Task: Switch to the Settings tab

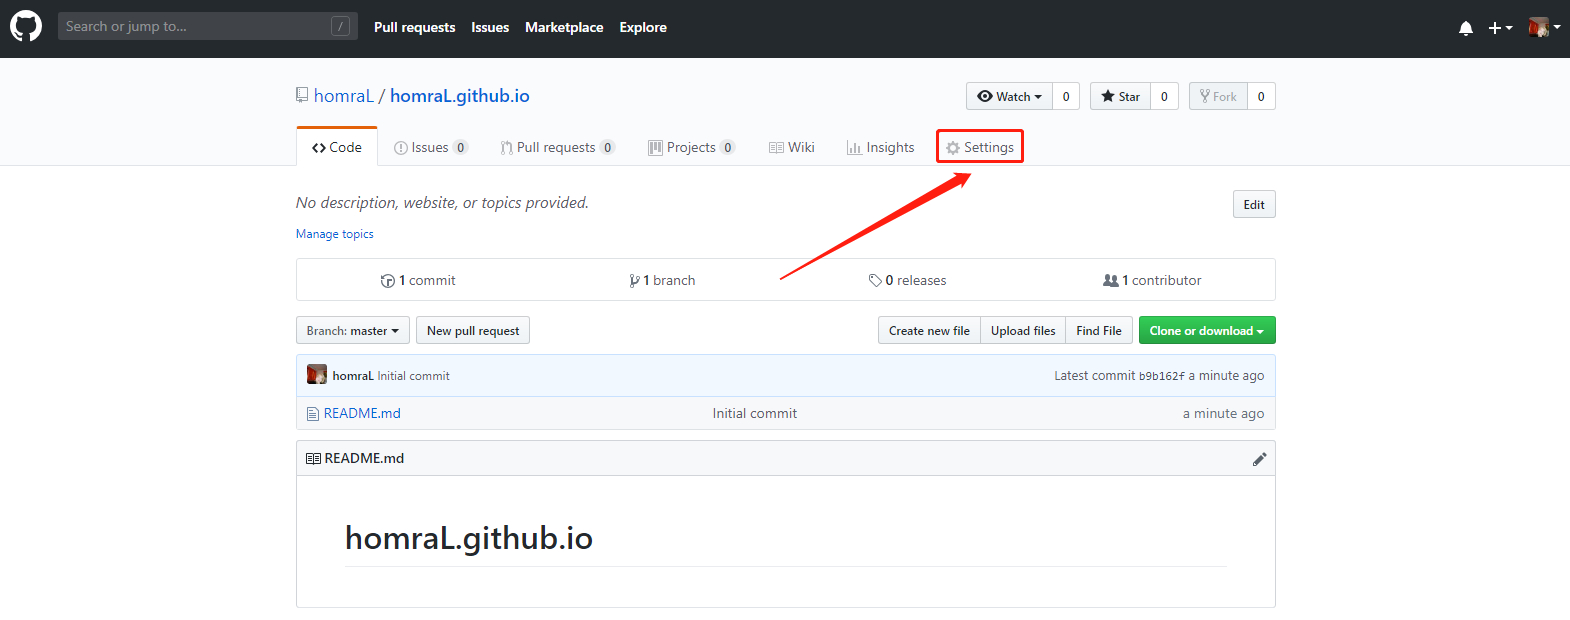Action: 980,147
